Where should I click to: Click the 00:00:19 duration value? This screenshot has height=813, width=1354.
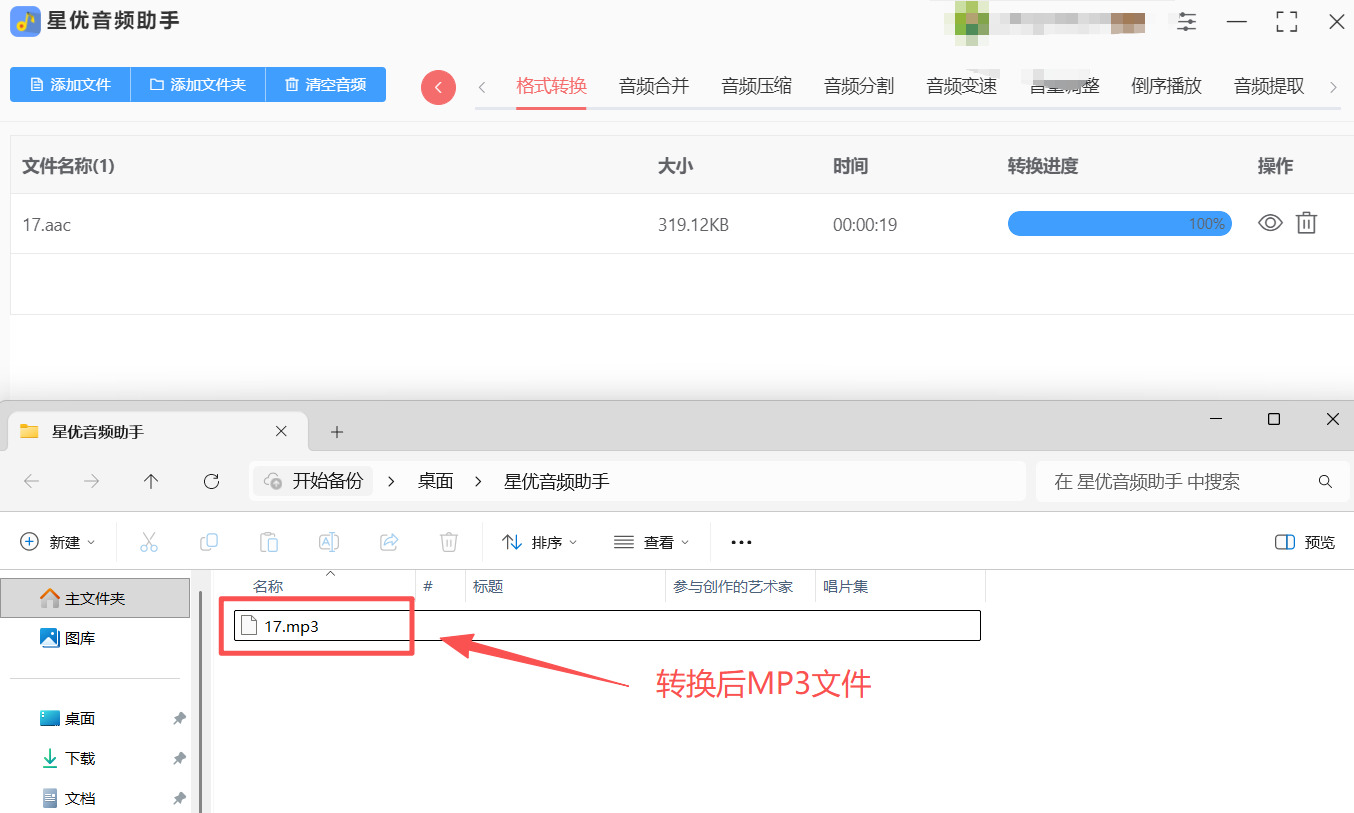(x=865, y=225)
